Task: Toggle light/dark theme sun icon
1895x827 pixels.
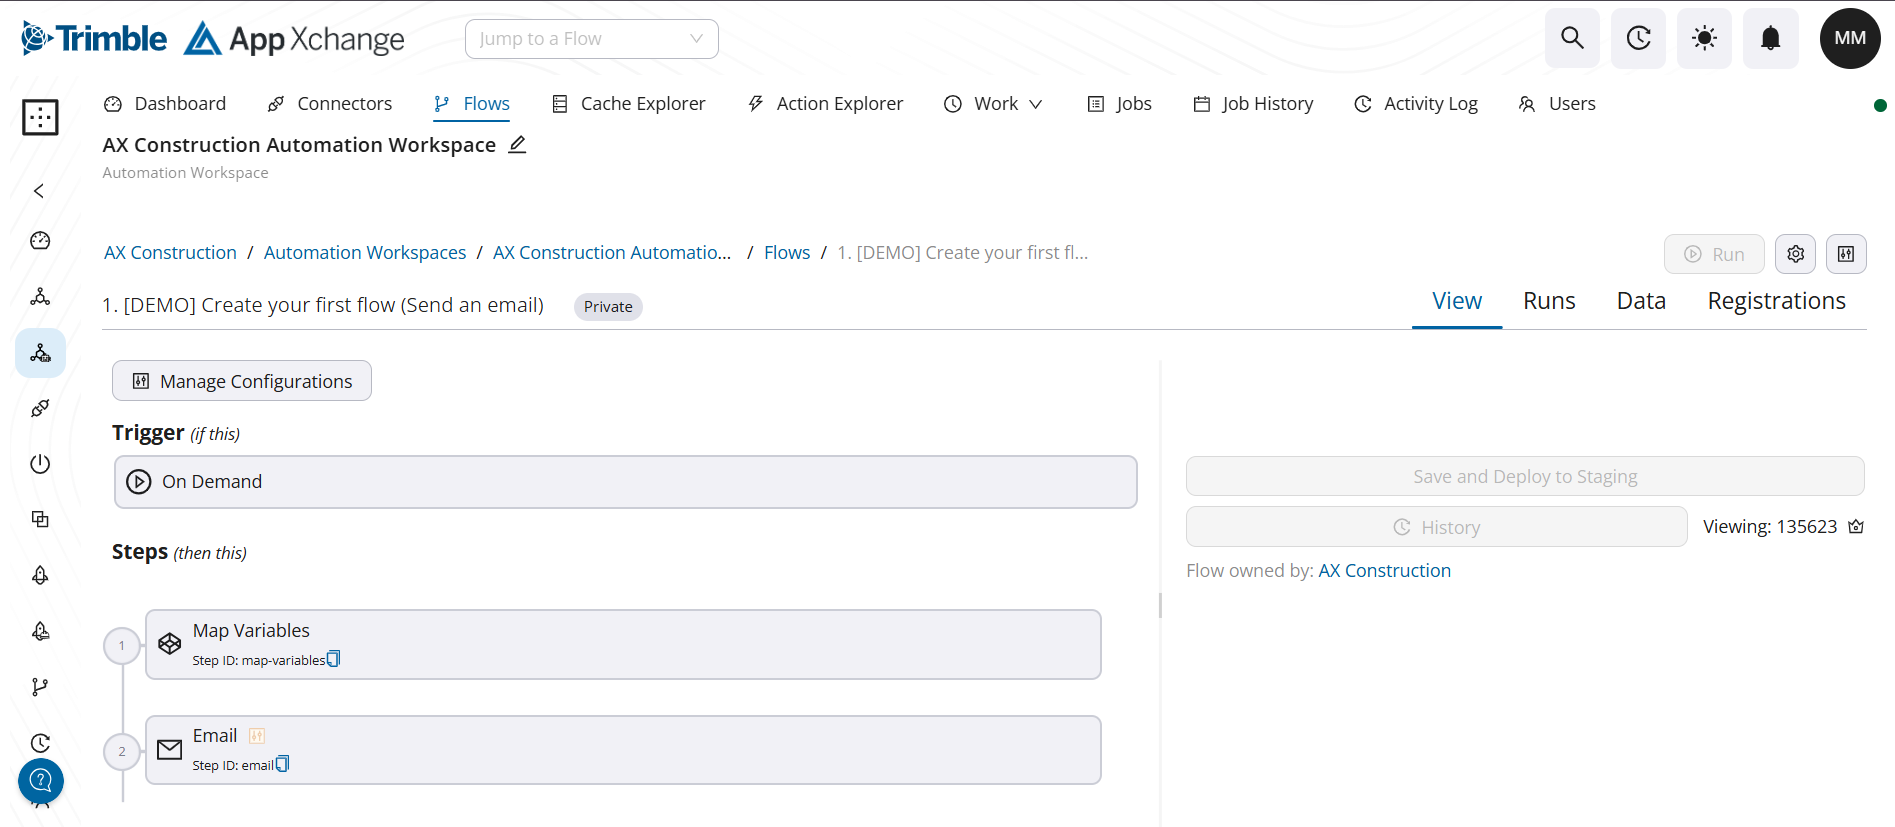Action: (x=1704, y=38)
